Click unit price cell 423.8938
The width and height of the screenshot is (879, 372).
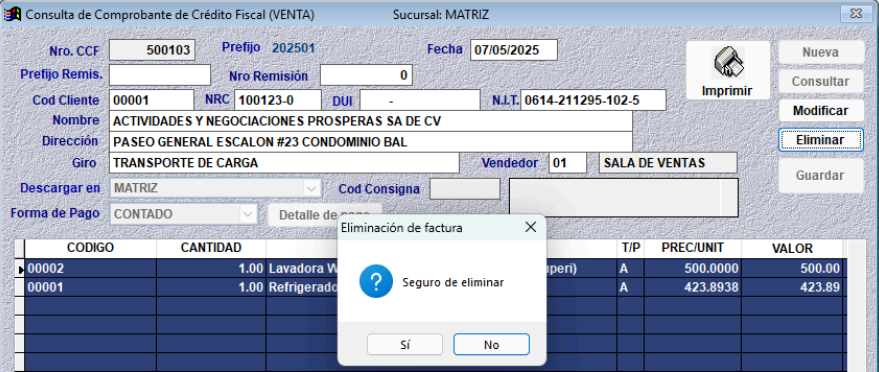point(692,287)
